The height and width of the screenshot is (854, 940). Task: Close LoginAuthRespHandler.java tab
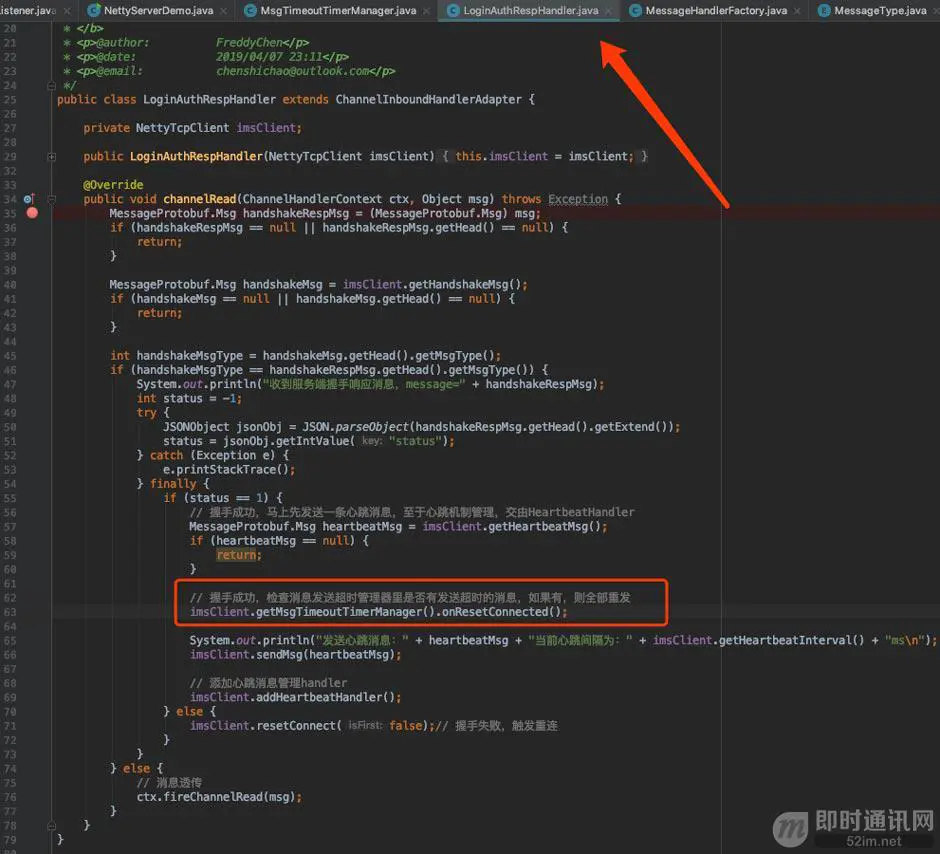pyautogui.click(x=608, y=11)
